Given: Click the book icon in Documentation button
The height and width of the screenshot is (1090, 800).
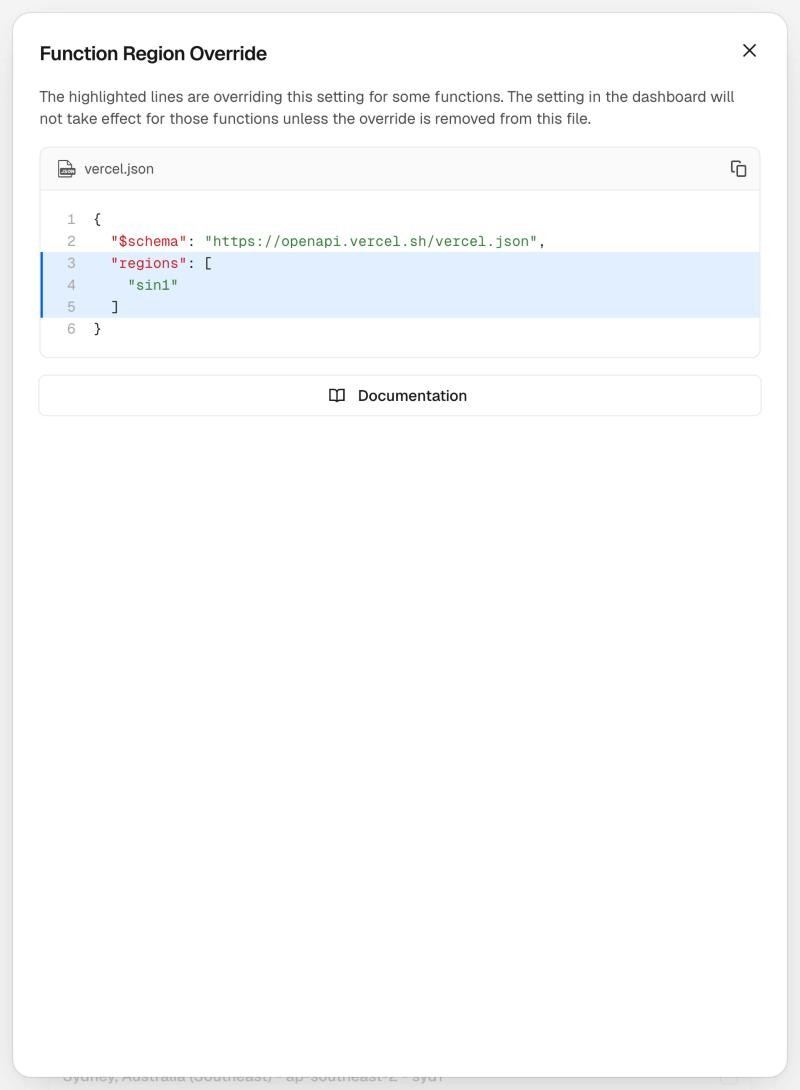Looking at the screenshot, I should point(337,396).
